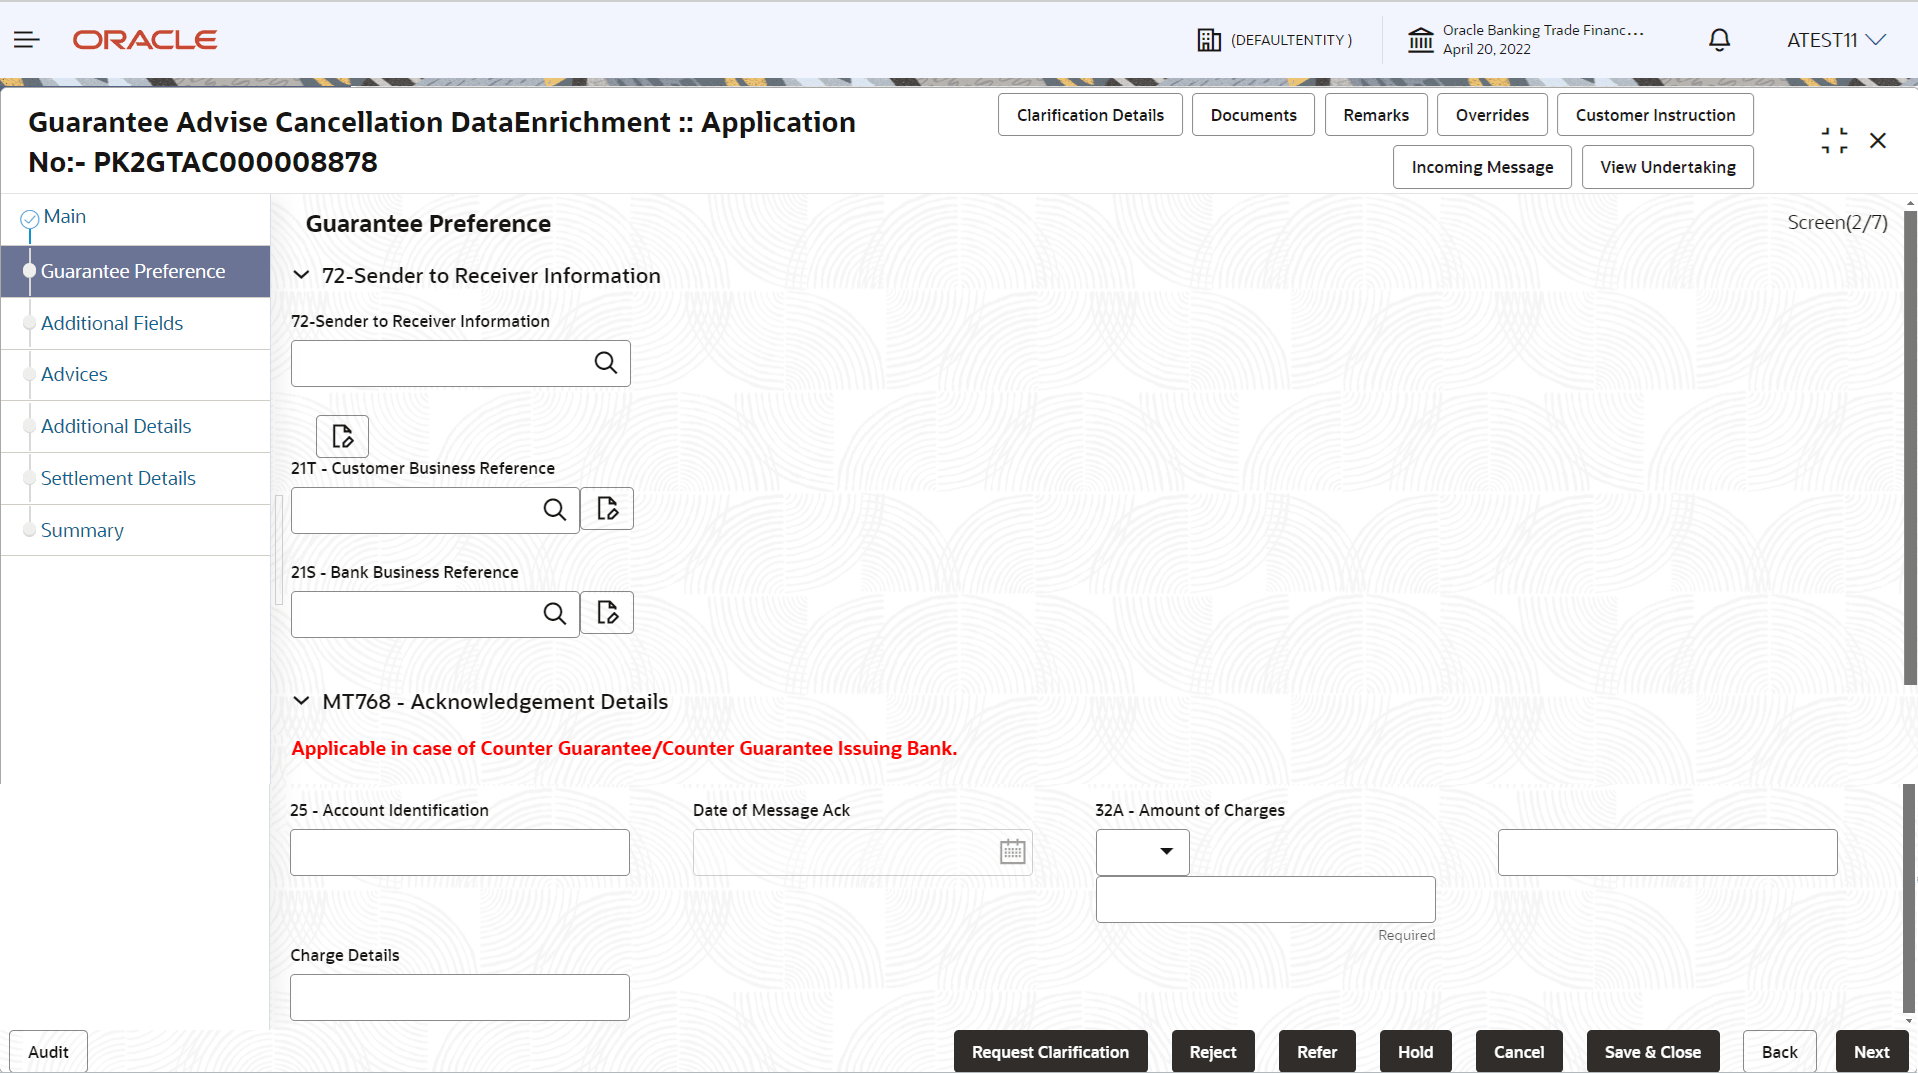This screenshot has width=1918, height=1074.
Task: Open editor for 21S Bank Business Reference
Action: click(607, 613)
